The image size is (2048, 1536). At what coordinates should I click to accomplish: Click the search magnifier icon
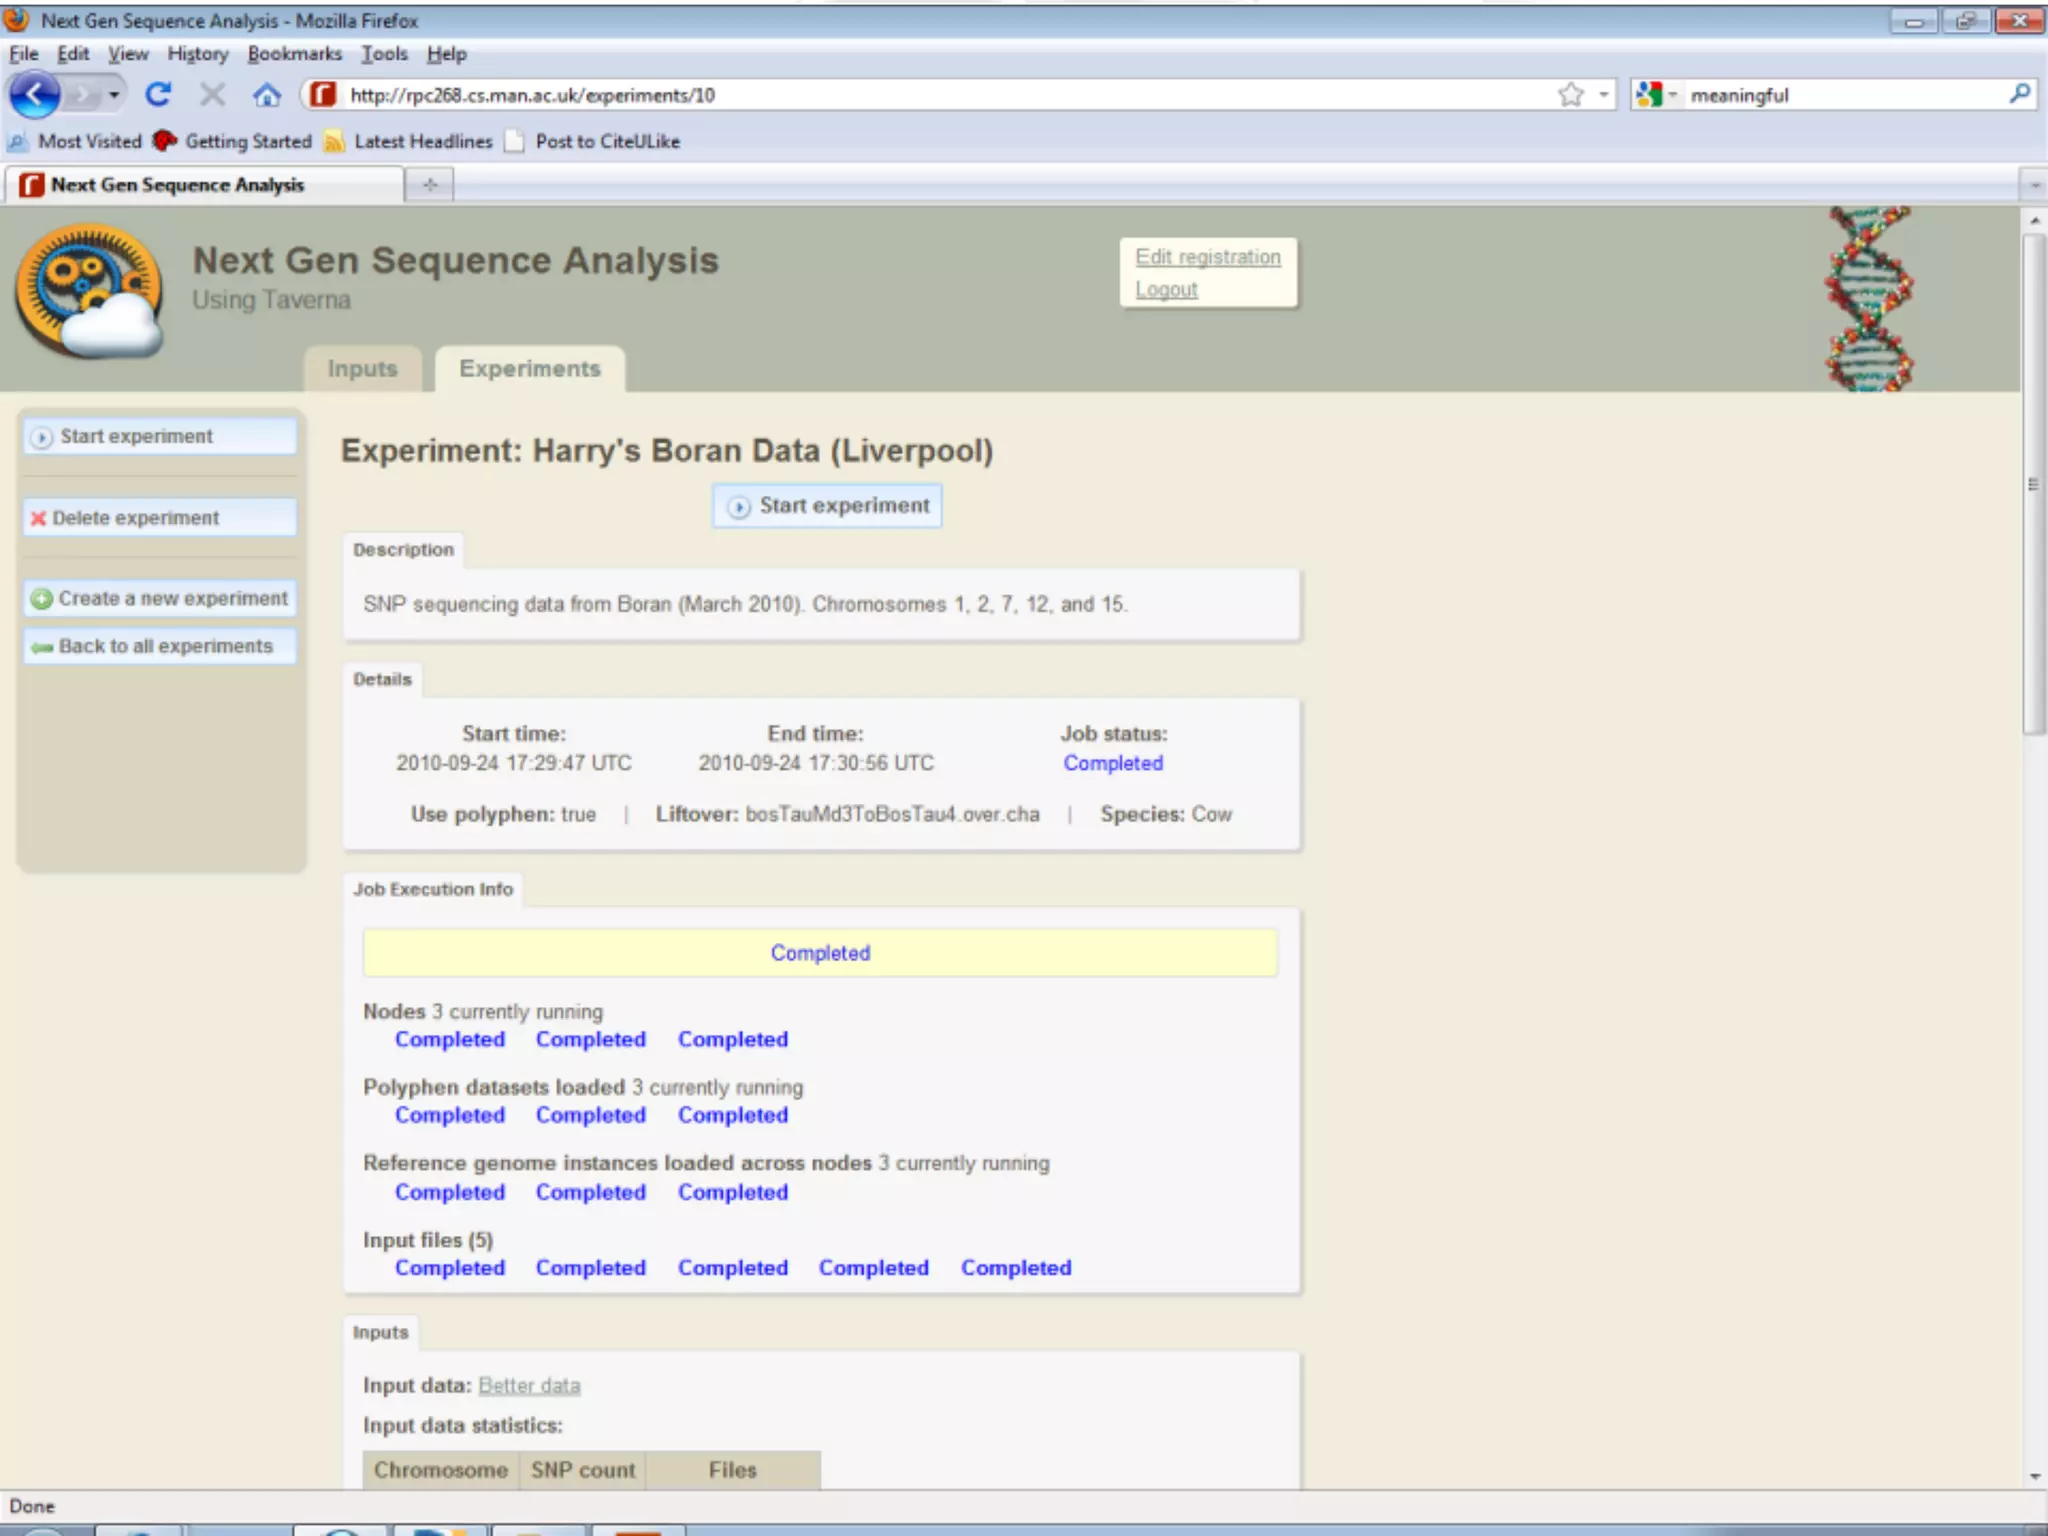pos(2019,94)
